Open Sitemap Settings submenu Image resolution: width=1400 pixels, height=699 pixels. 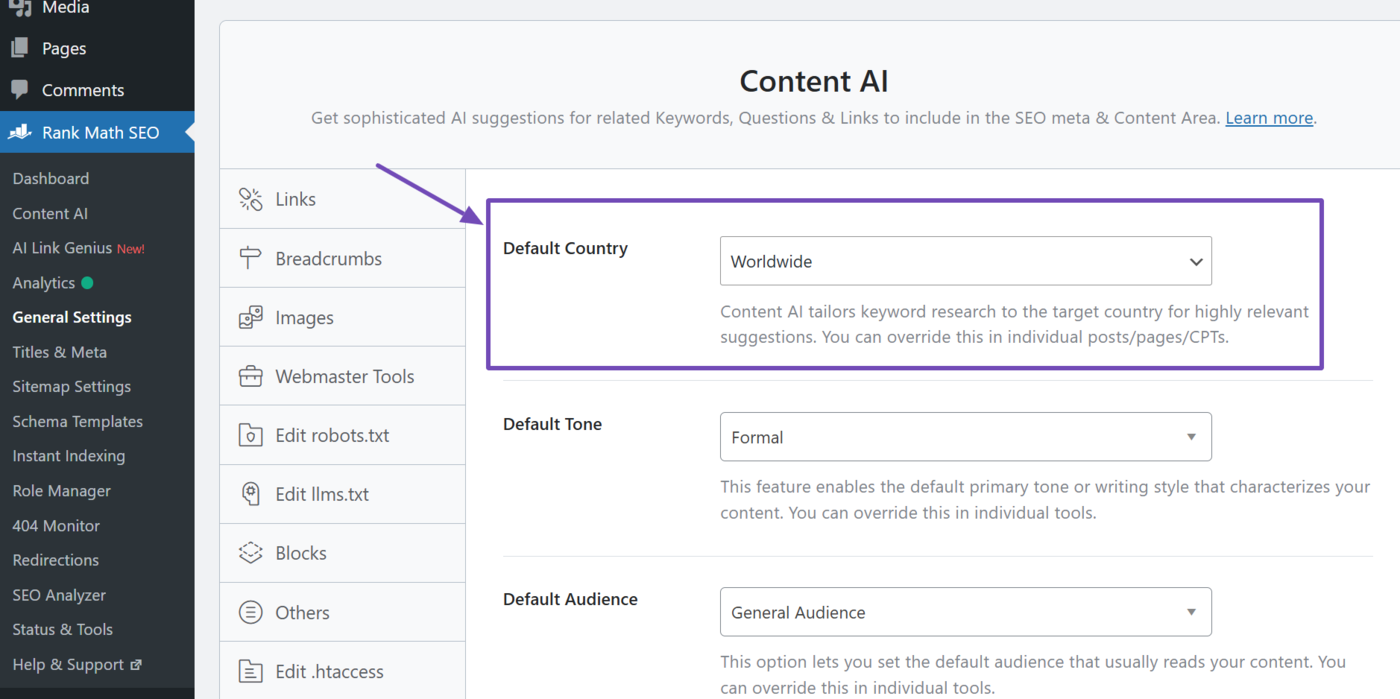(x=72, y=386)
